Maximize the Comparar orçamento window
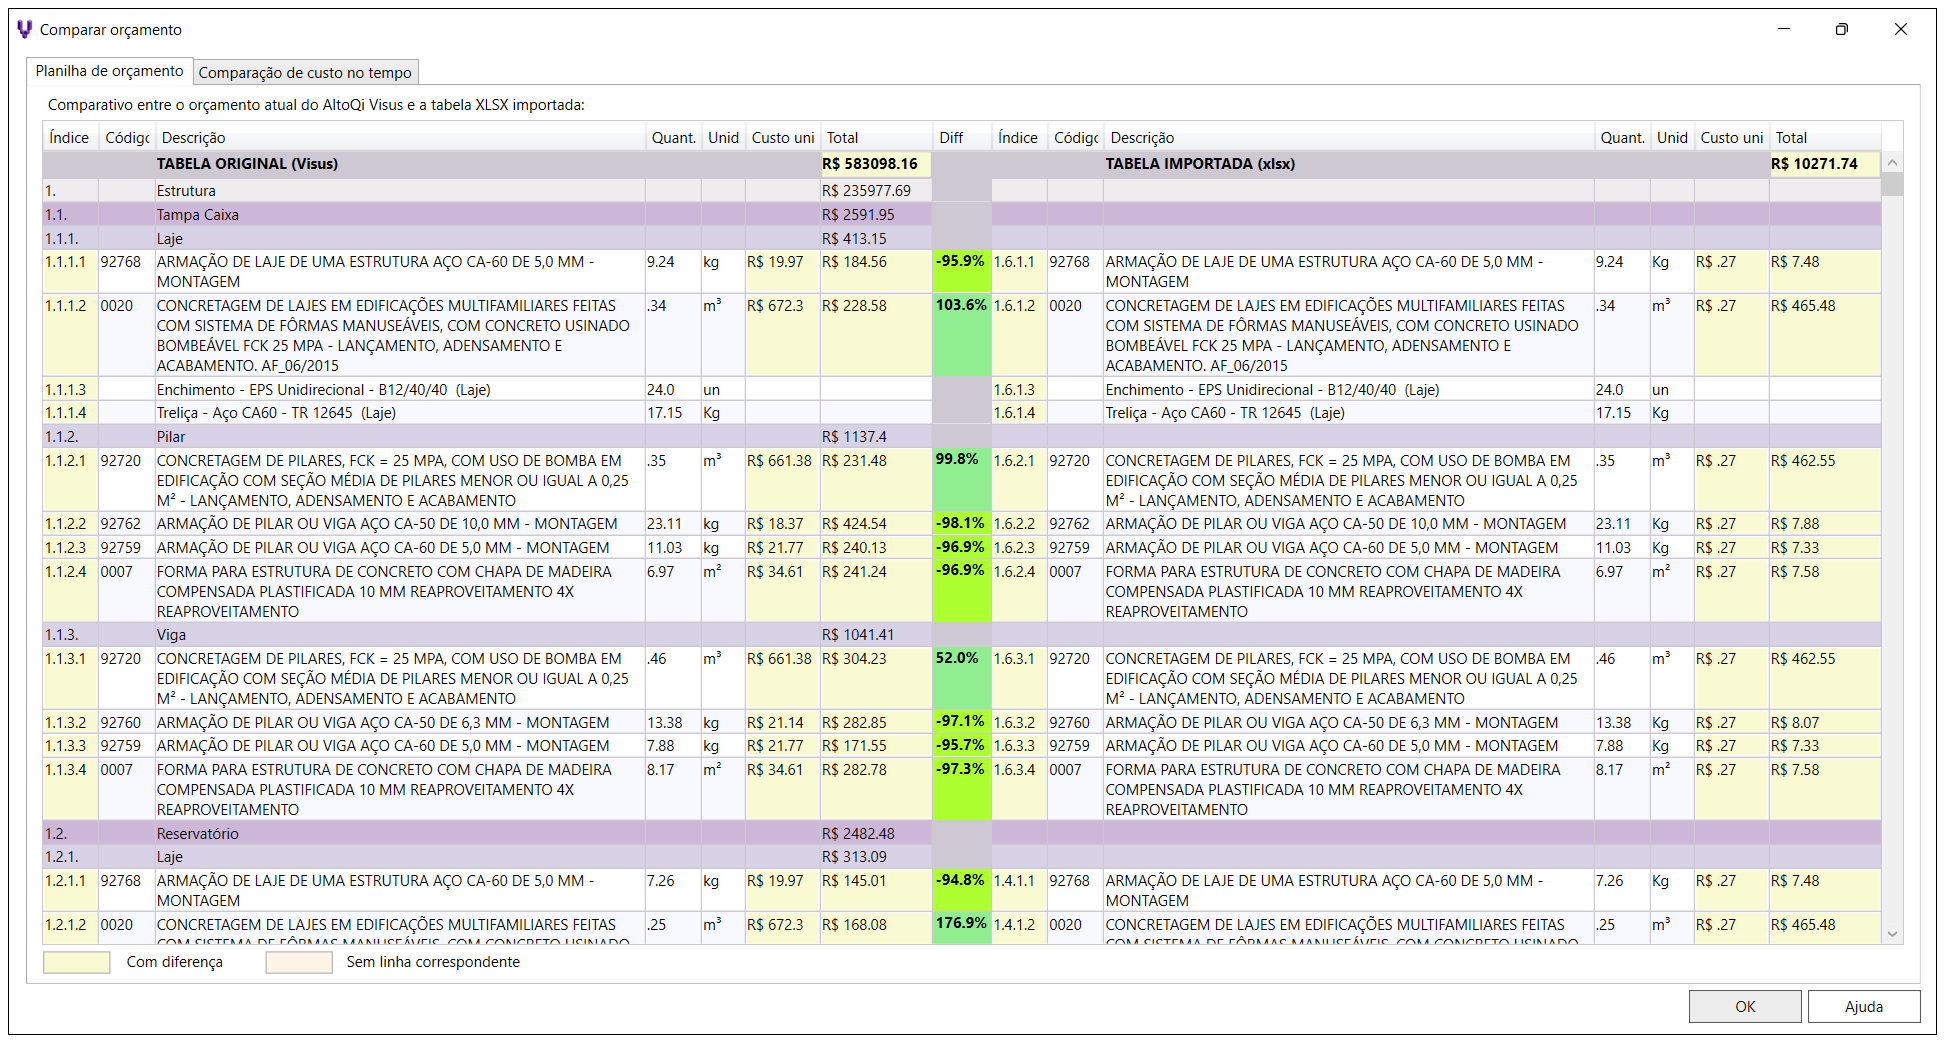The height and width of the screenshot is (1045, 1945). [1841, 30]
